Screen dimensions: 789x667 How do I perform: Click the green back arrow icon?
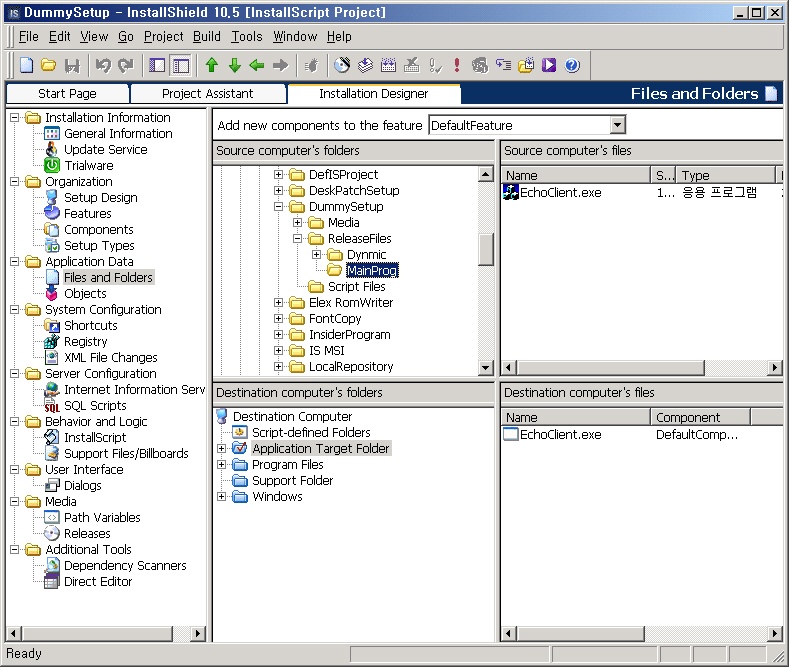coord(257,65)
